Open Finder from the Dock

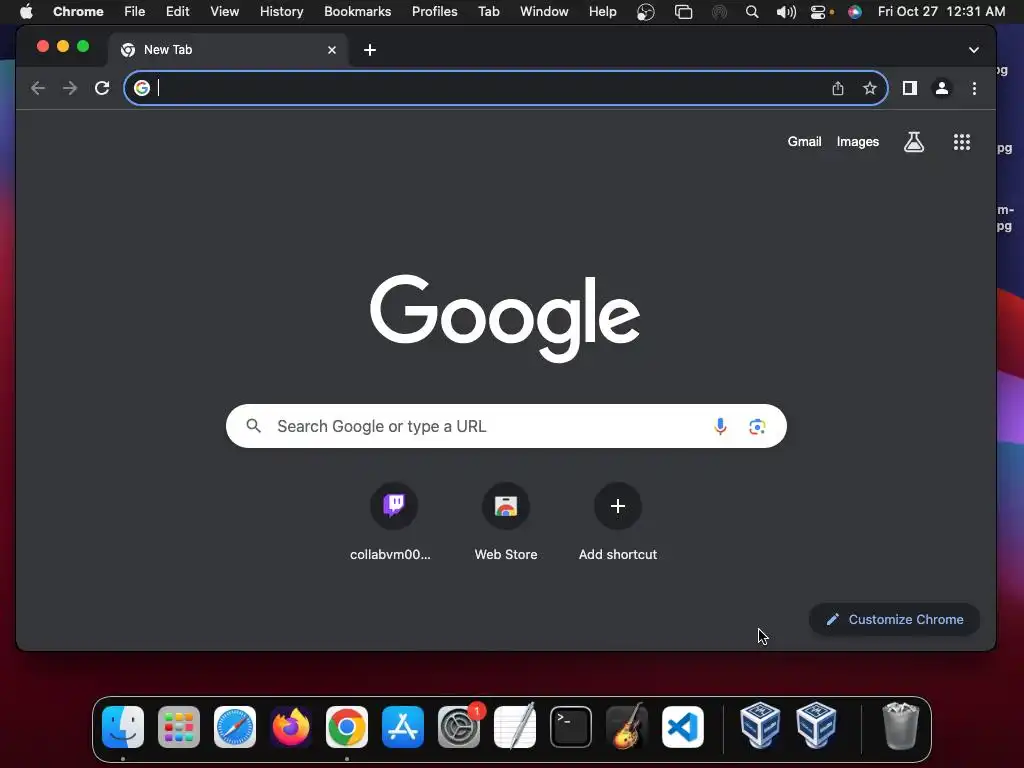[x=123, y=727]
